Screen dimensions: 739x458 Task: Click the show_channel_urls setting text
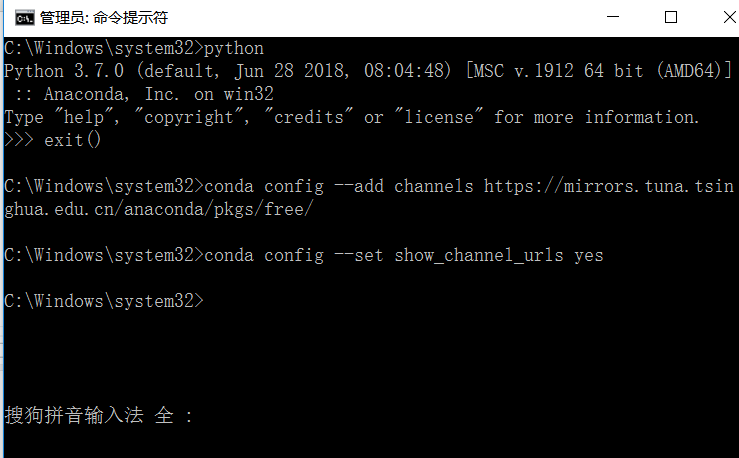click(x=479, y=255)
